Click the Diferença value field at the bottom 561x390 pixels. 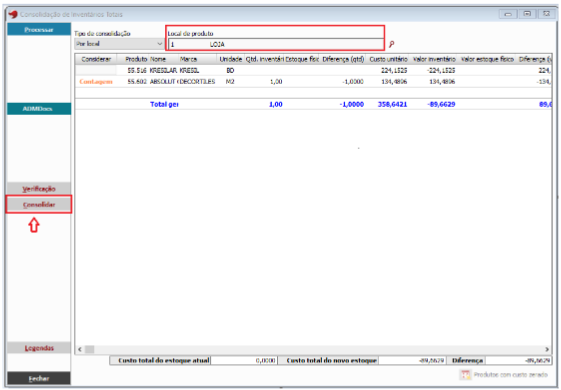tap(518, 360)
